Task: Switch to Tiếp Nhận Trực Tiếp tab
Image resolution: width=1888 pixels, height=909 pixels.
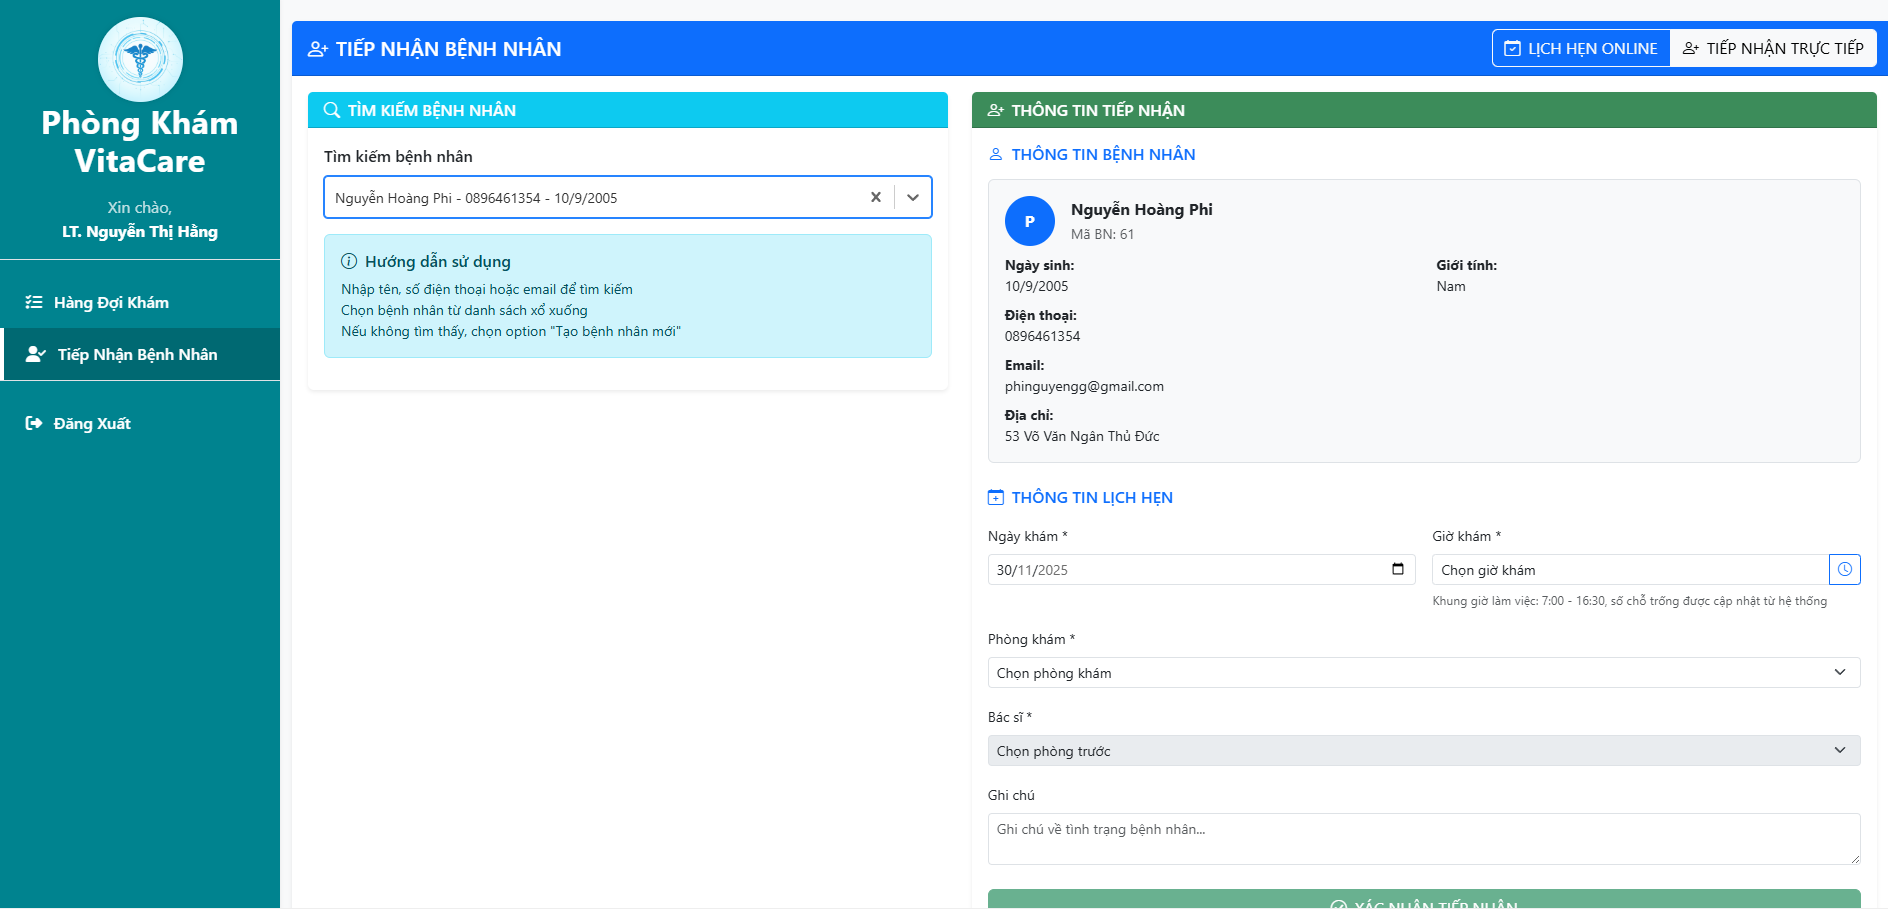Action: [x=1773, y=48]
